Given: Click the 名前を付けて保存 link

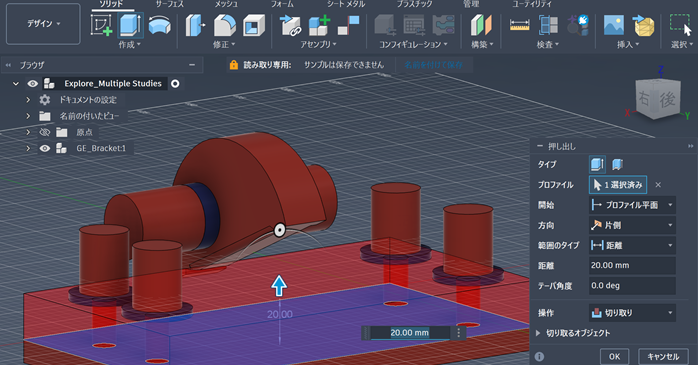Looking at the screenshot, I should point(434,65).
